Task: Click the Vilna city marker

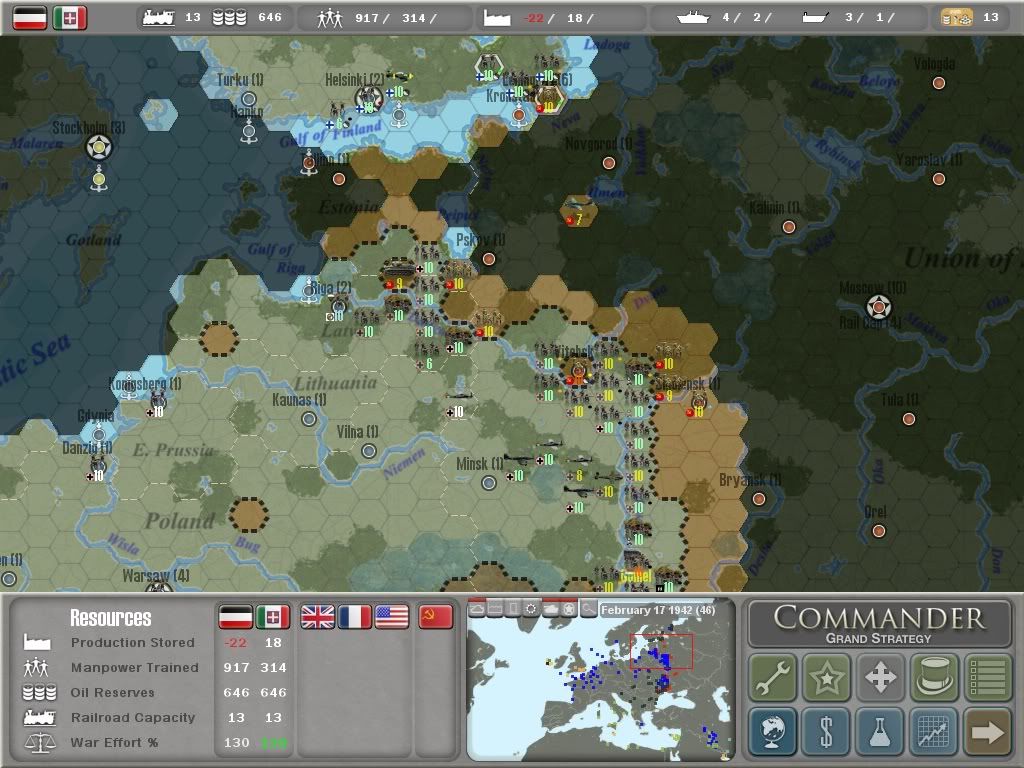Action: 369,451
